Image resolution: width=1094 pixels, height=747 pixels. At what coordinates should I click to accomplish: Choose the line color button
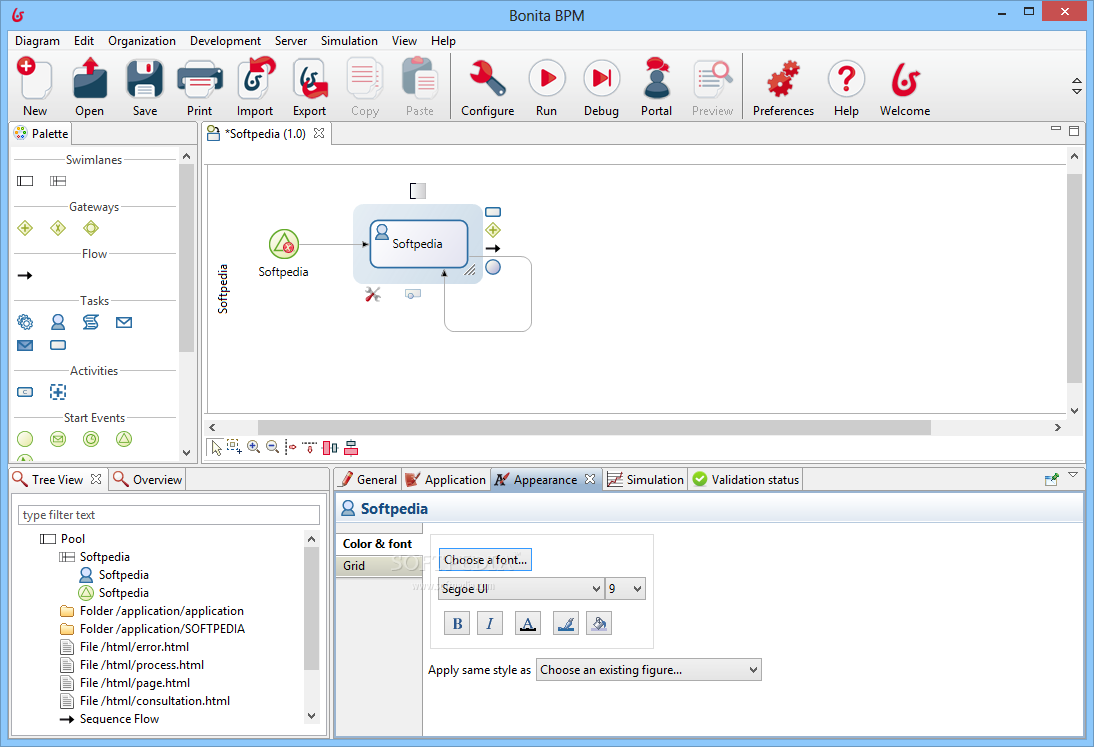[x=566, y=624]
